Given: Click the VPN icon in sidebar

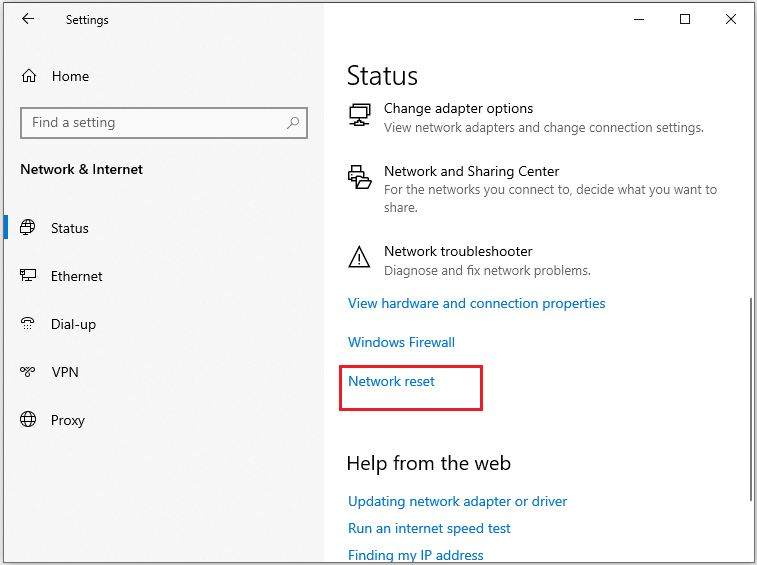Looking at the screenshot, I should tap(28, 371).
